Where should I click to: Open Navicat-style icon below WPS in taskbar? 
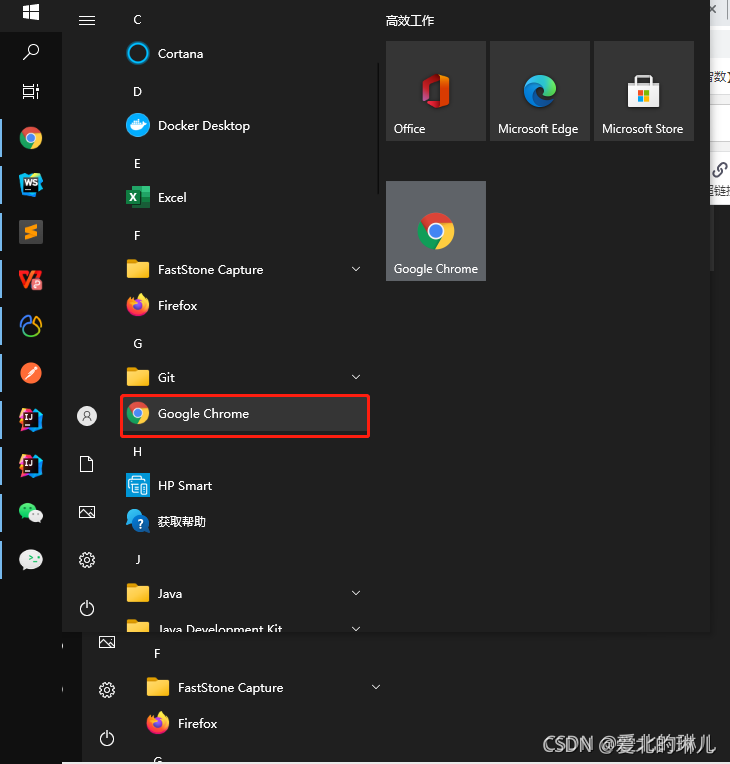point(31,326)
